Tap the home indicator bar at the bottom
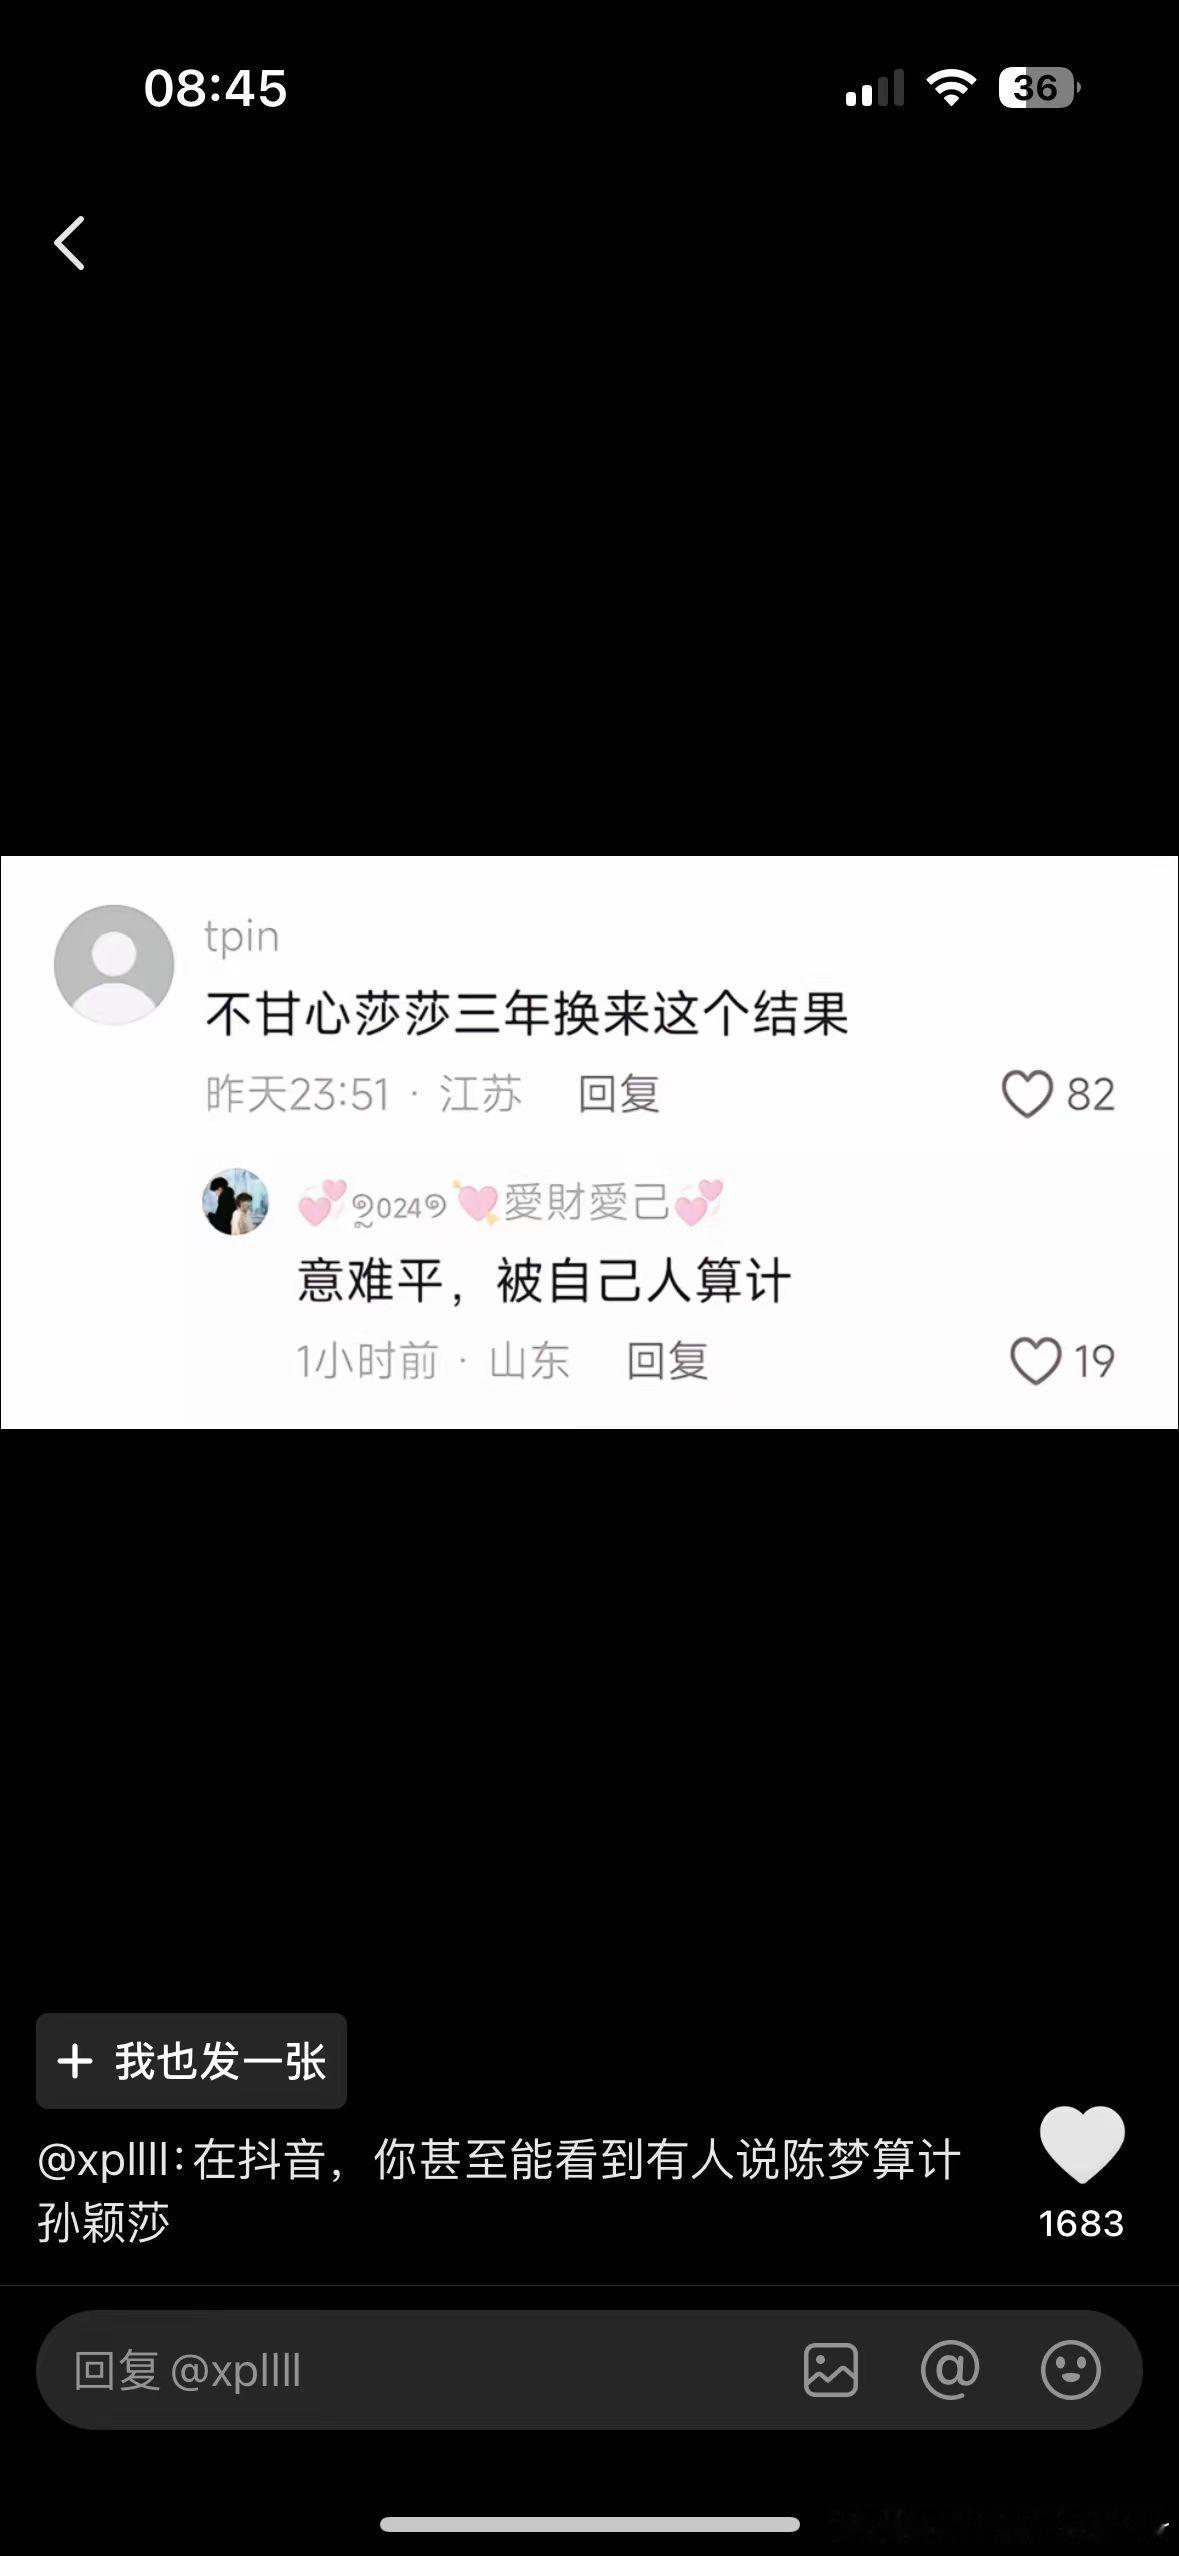Viewport: 1179px width, 2556px height. coord(590,2524)
